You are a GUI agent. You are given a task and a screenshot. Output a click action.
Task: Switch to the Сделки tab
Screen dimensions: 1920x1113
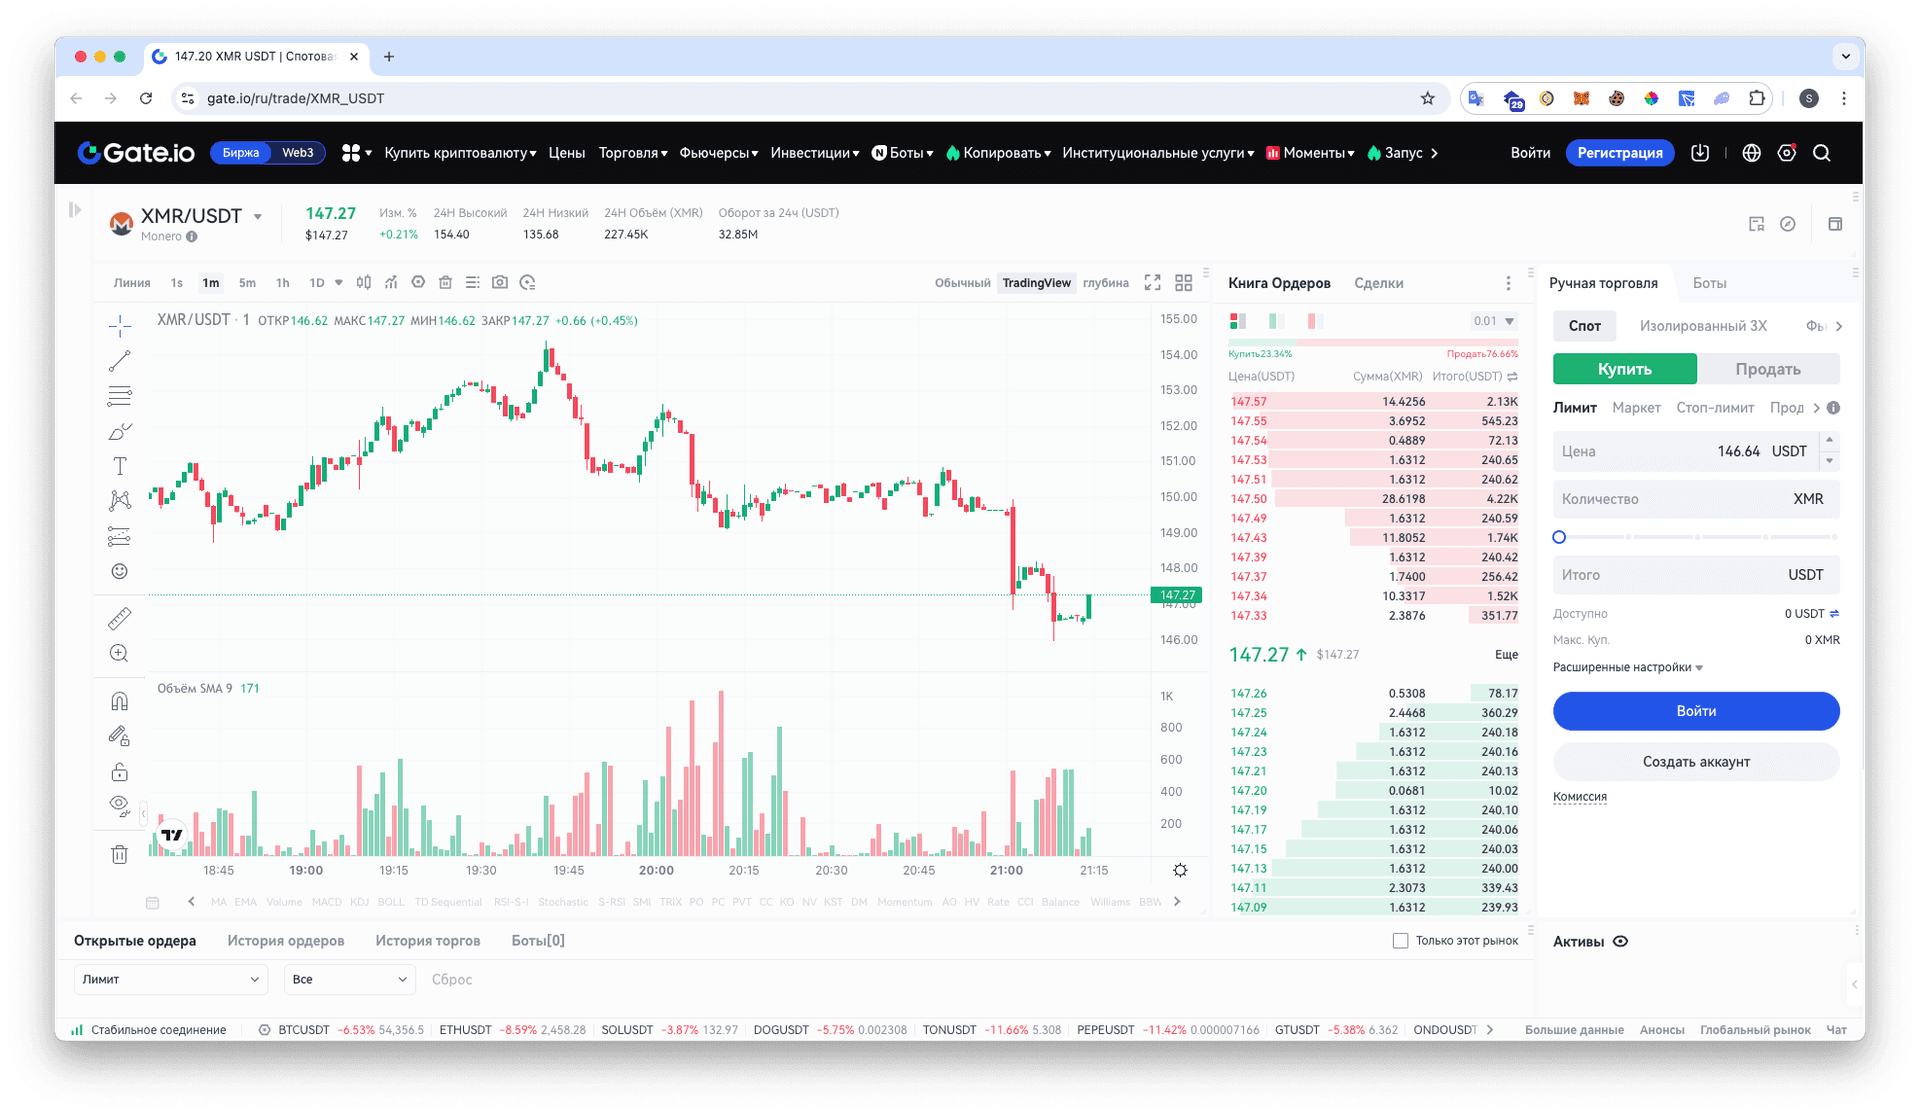click(1378, 283)
